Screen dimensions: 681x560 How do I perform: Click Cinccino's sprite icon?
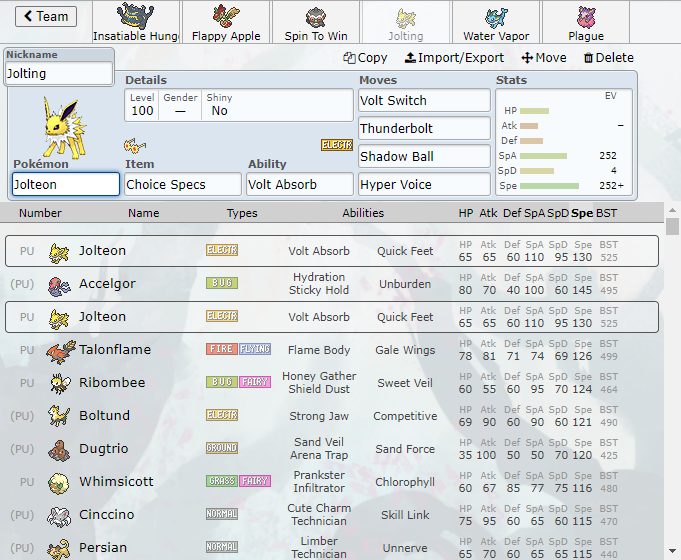coord(59,517)
